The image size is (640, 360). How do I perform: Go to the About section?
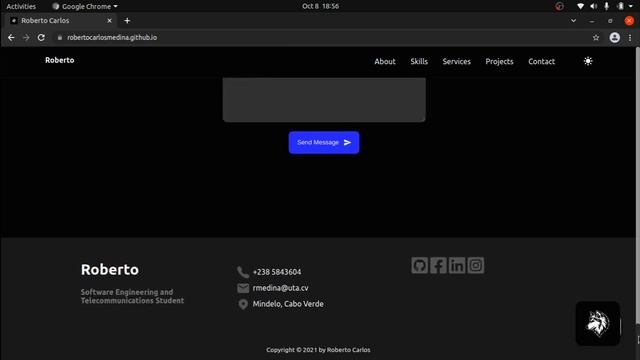385,62
